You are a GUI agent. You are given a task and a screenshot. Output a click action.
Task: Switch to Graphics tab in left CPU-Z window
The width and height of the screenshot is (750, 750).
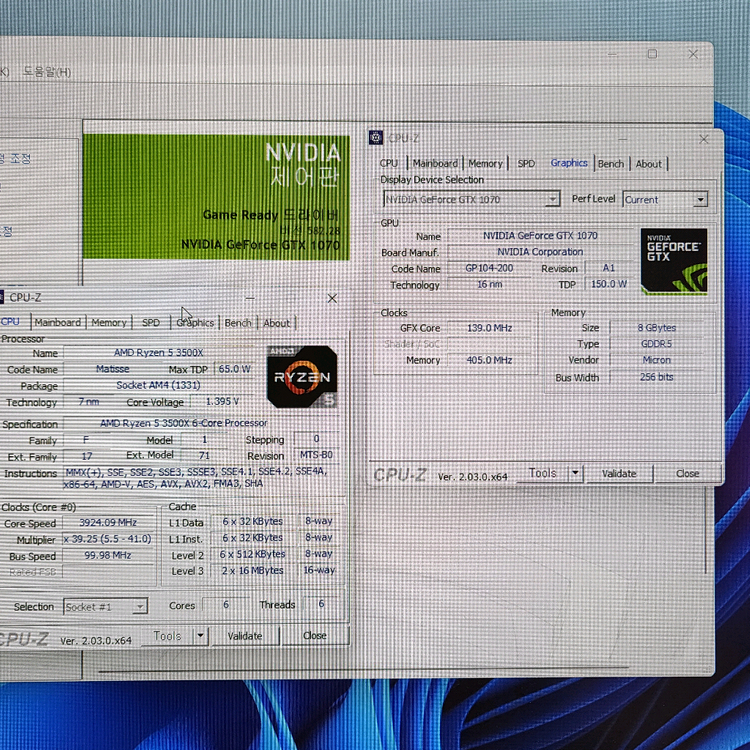click(195, 322)
